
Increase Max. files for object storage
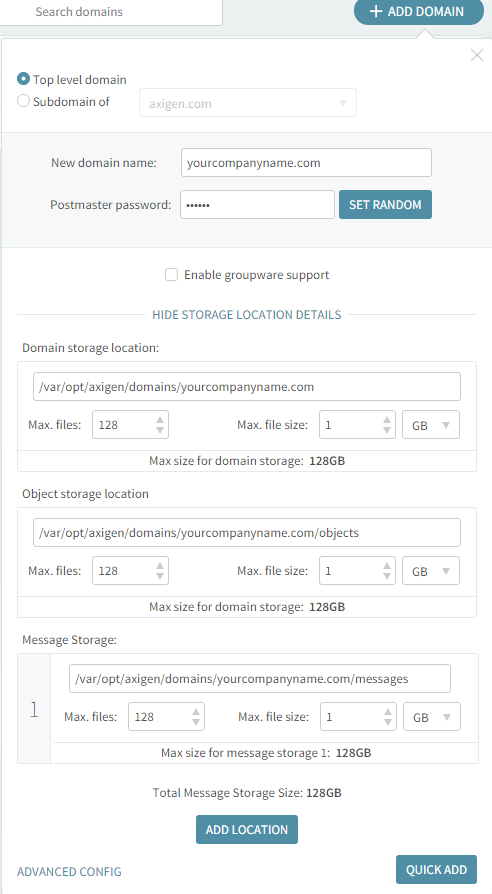click(x=160, y=566)
